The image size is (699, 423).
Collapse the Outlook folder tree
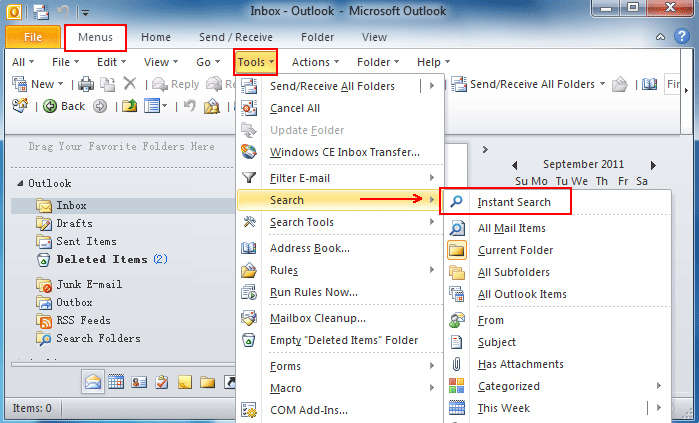tap(20, 184)
